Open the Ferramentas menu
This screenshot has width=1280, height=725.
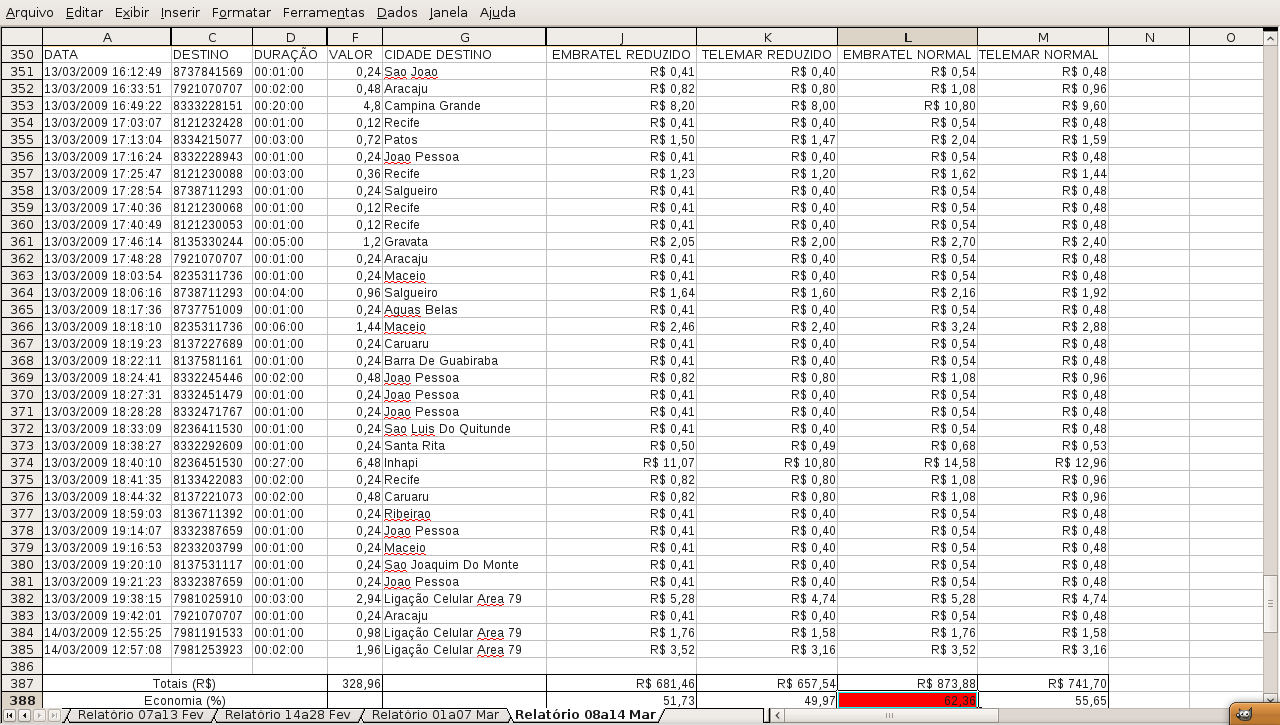323,13
